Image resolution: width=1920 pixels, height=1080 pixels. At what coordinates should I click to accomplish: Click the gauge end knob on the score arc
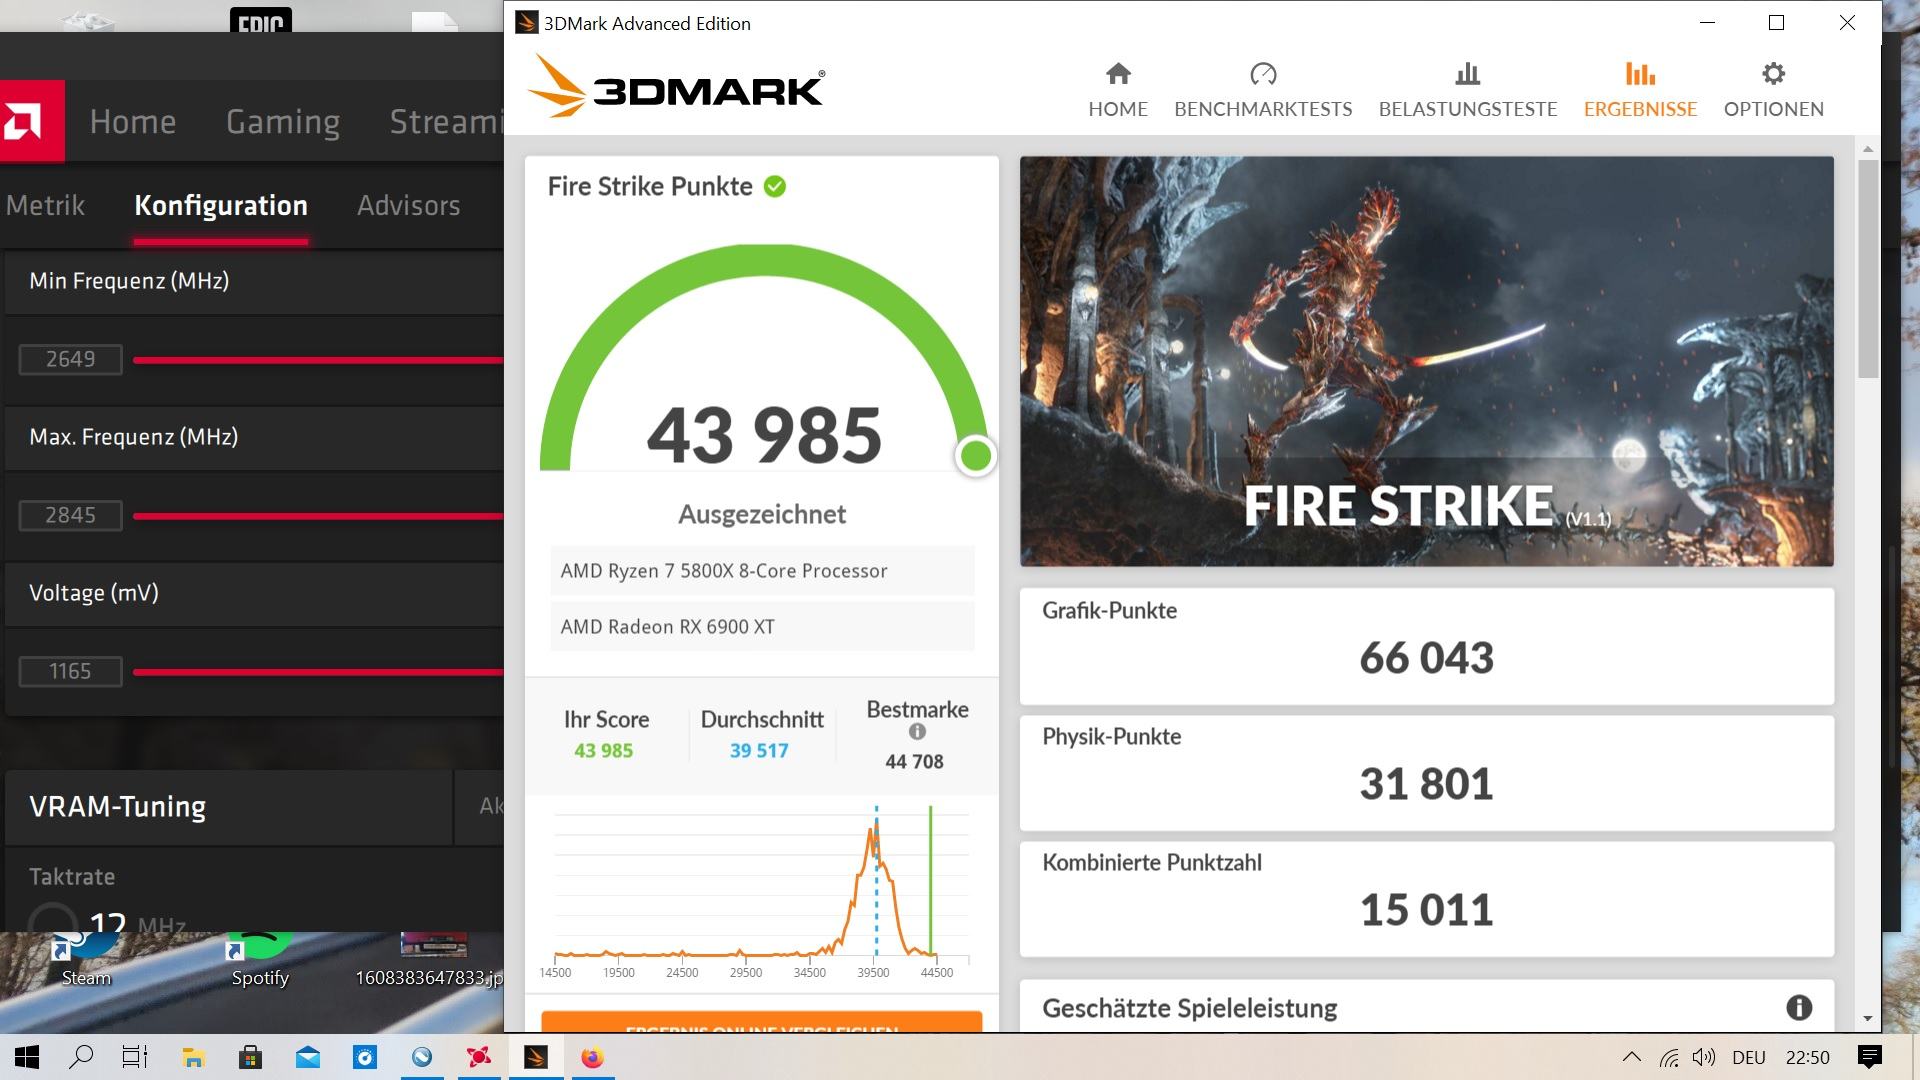click(975, 456)
